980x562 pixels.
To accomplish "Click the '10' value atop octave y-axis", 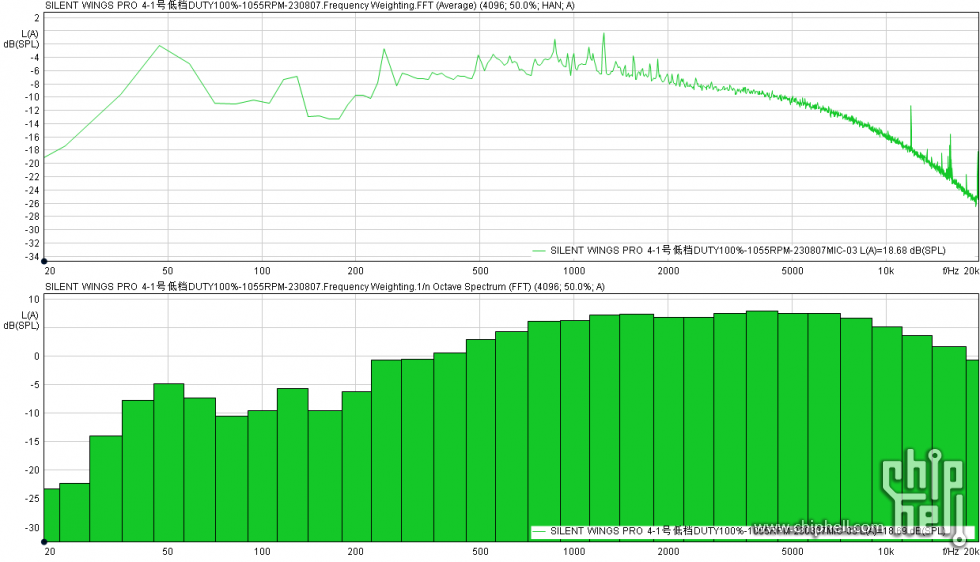I will [x=34, y=299].
